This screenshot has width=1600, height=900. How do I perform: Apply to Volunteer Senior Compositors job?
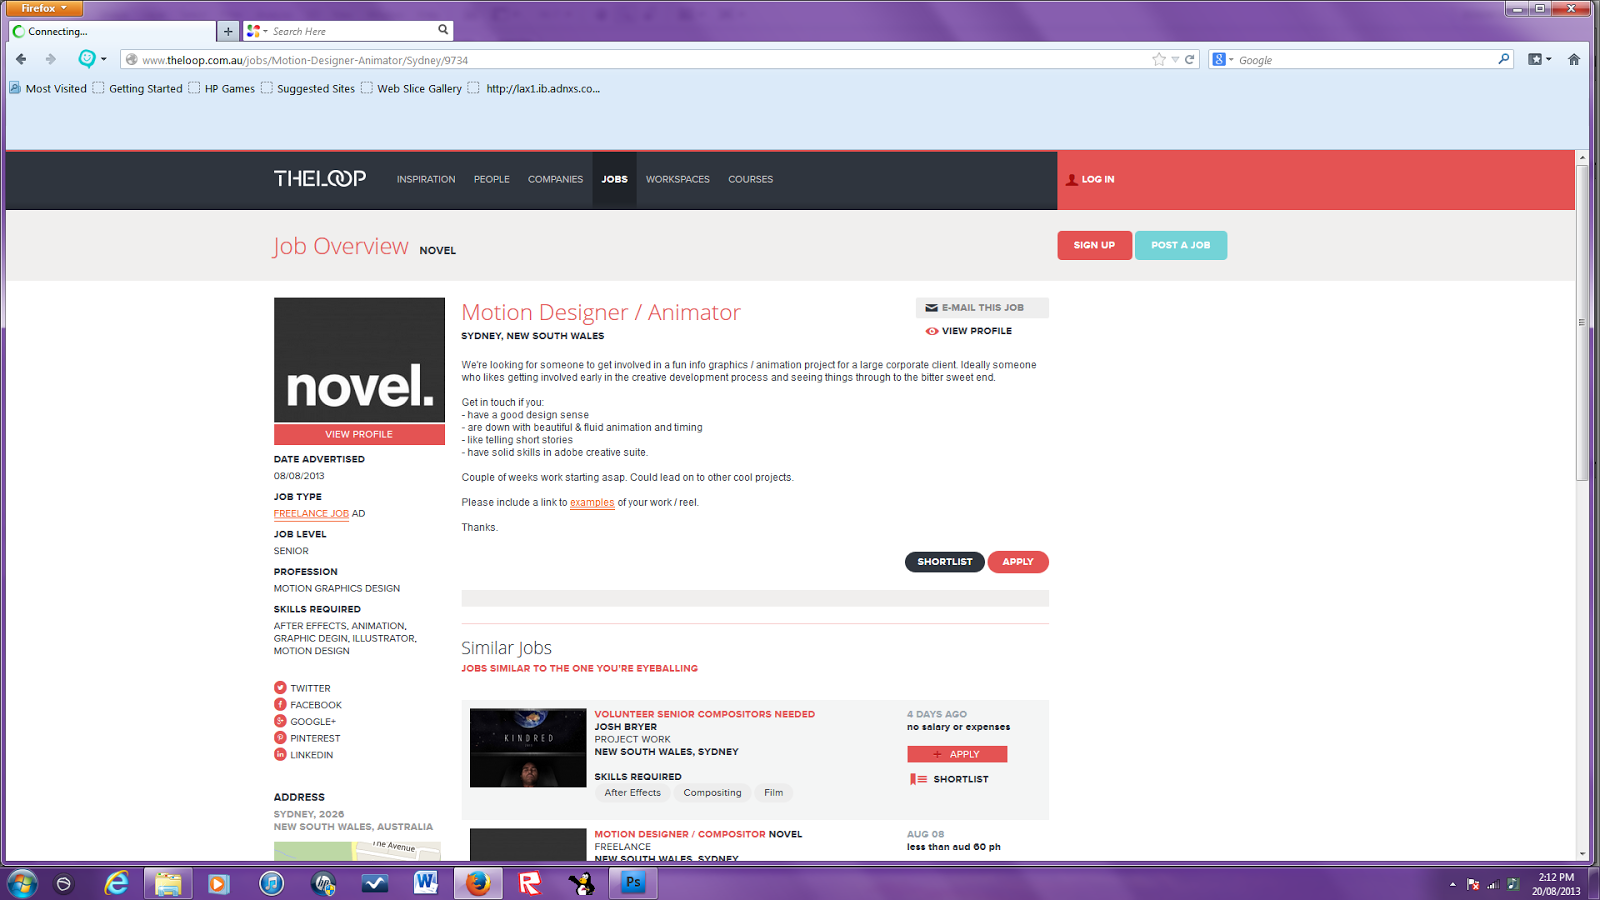[x=957, y=754]
